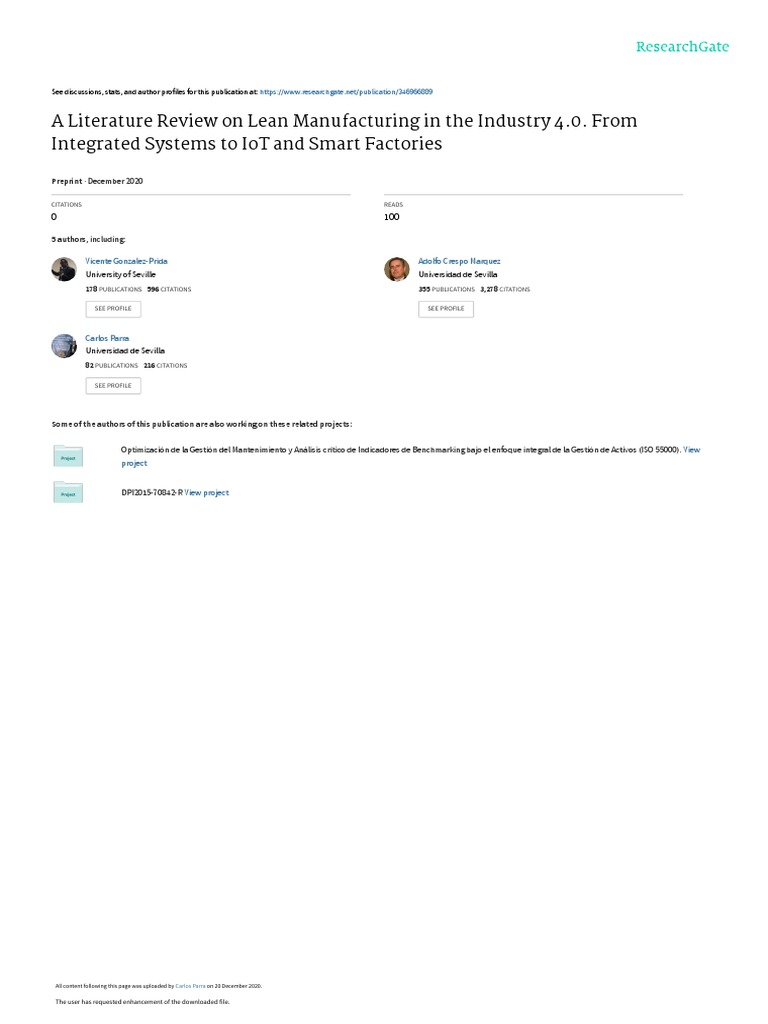768x1024 pixels.
Task: Click See Profile under Carlos Parra
Action: pyautogui.click(x=113, y=386)
